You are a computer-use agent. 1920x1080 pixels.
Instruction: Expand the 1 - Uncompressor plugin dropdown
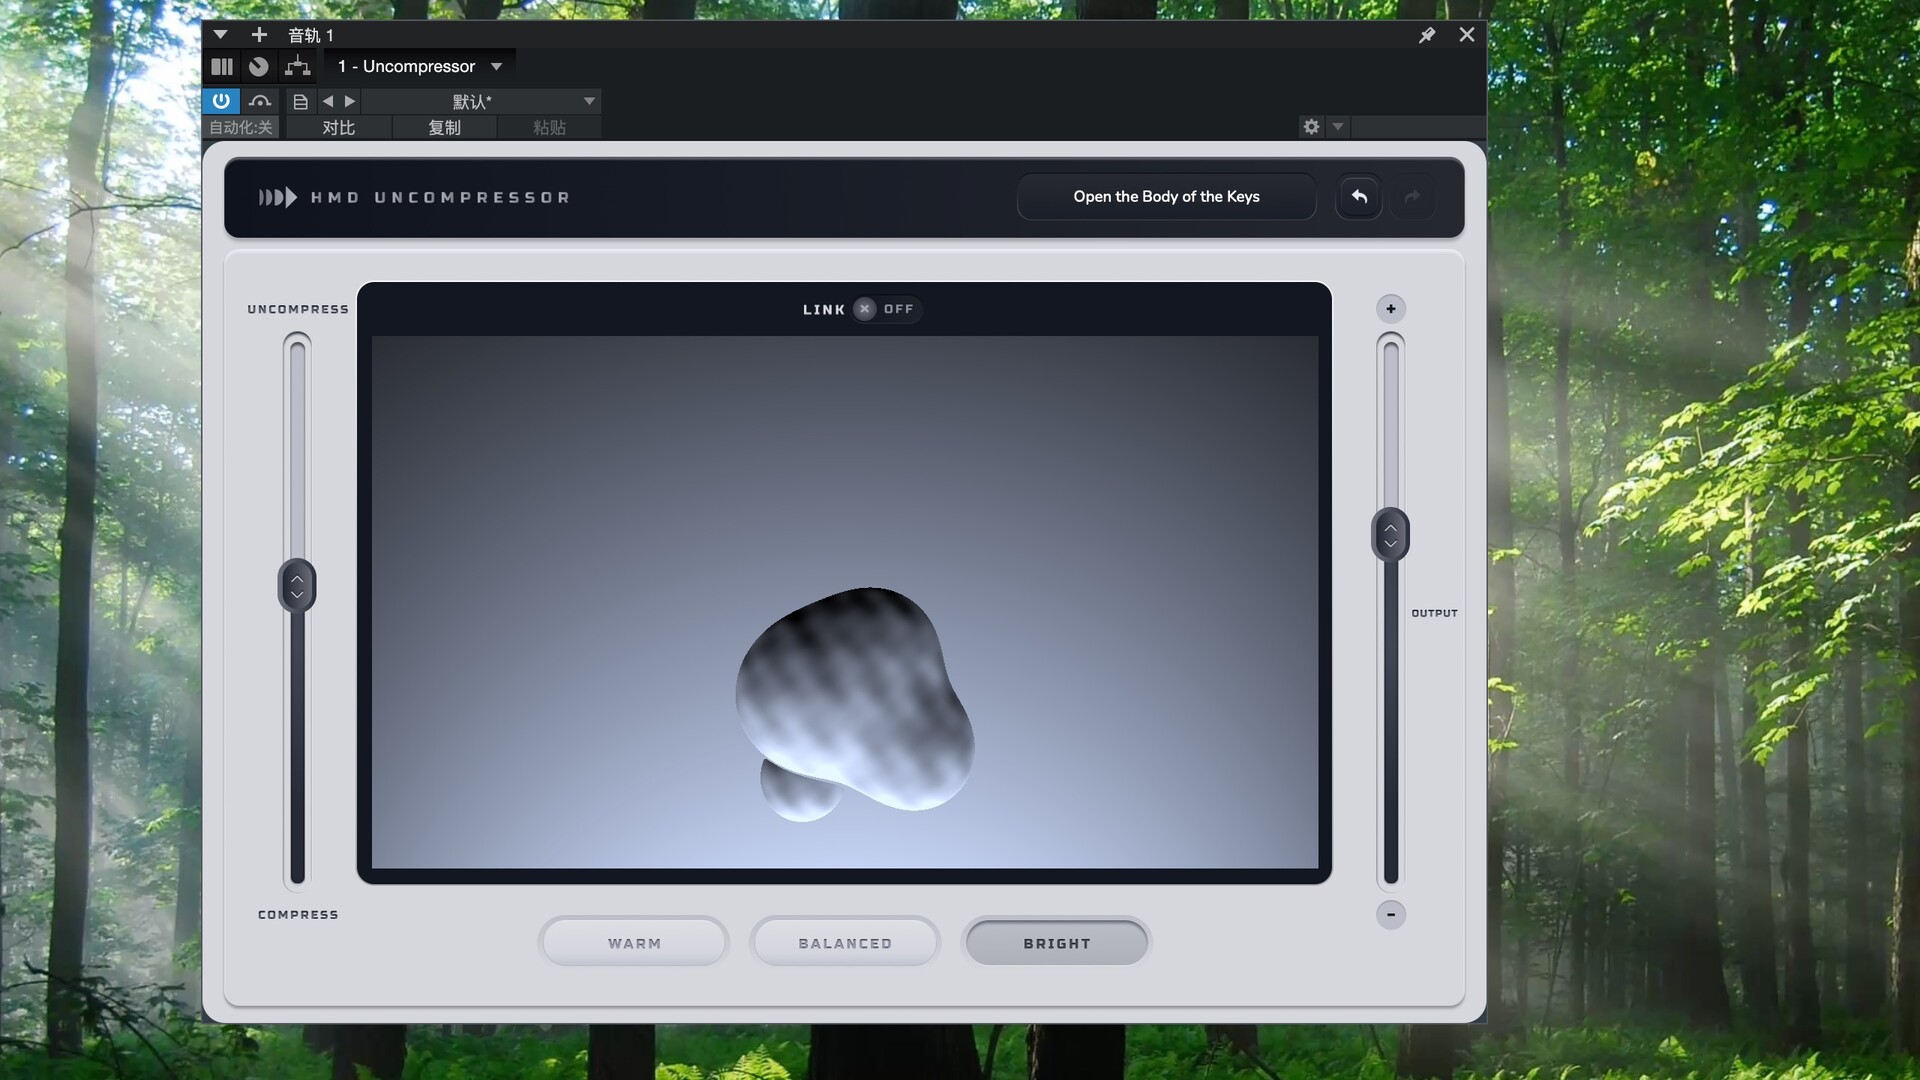click(496, 66)
